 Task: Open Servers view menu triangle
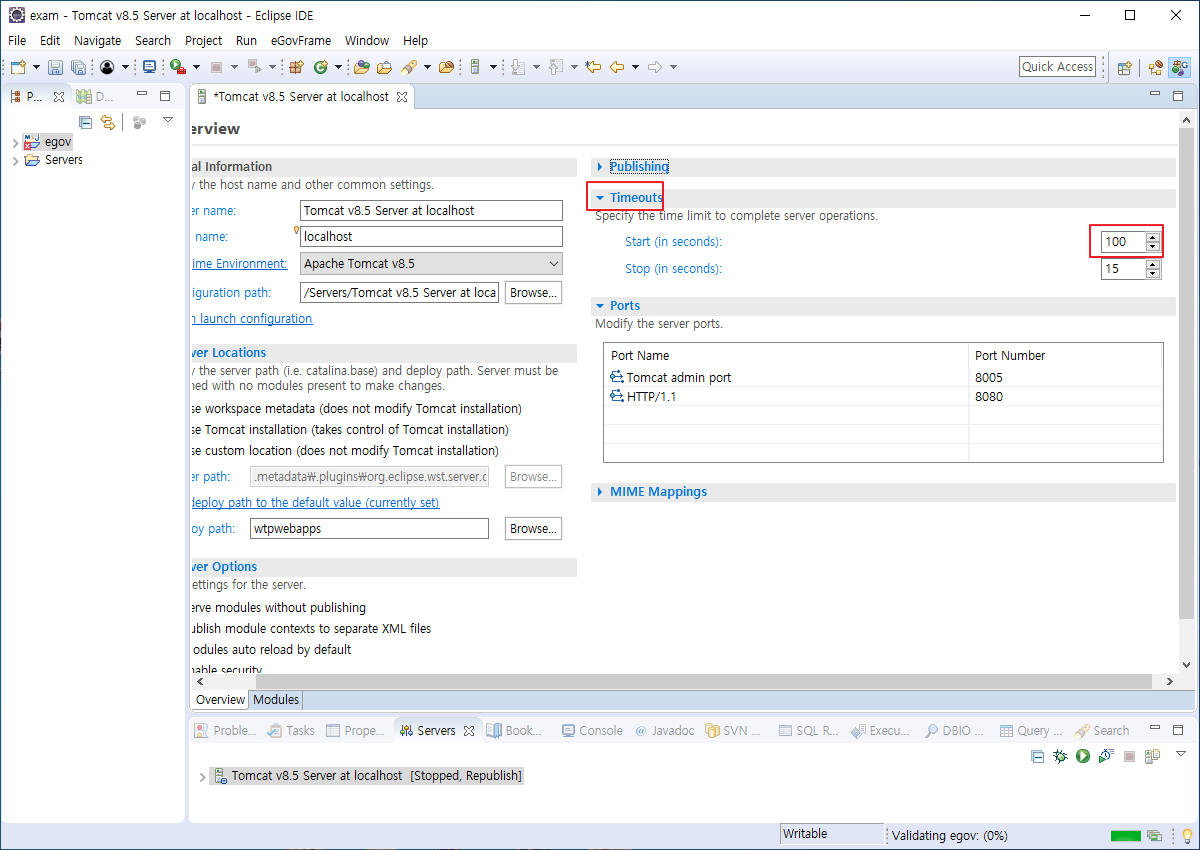[x=1181, y=754]
